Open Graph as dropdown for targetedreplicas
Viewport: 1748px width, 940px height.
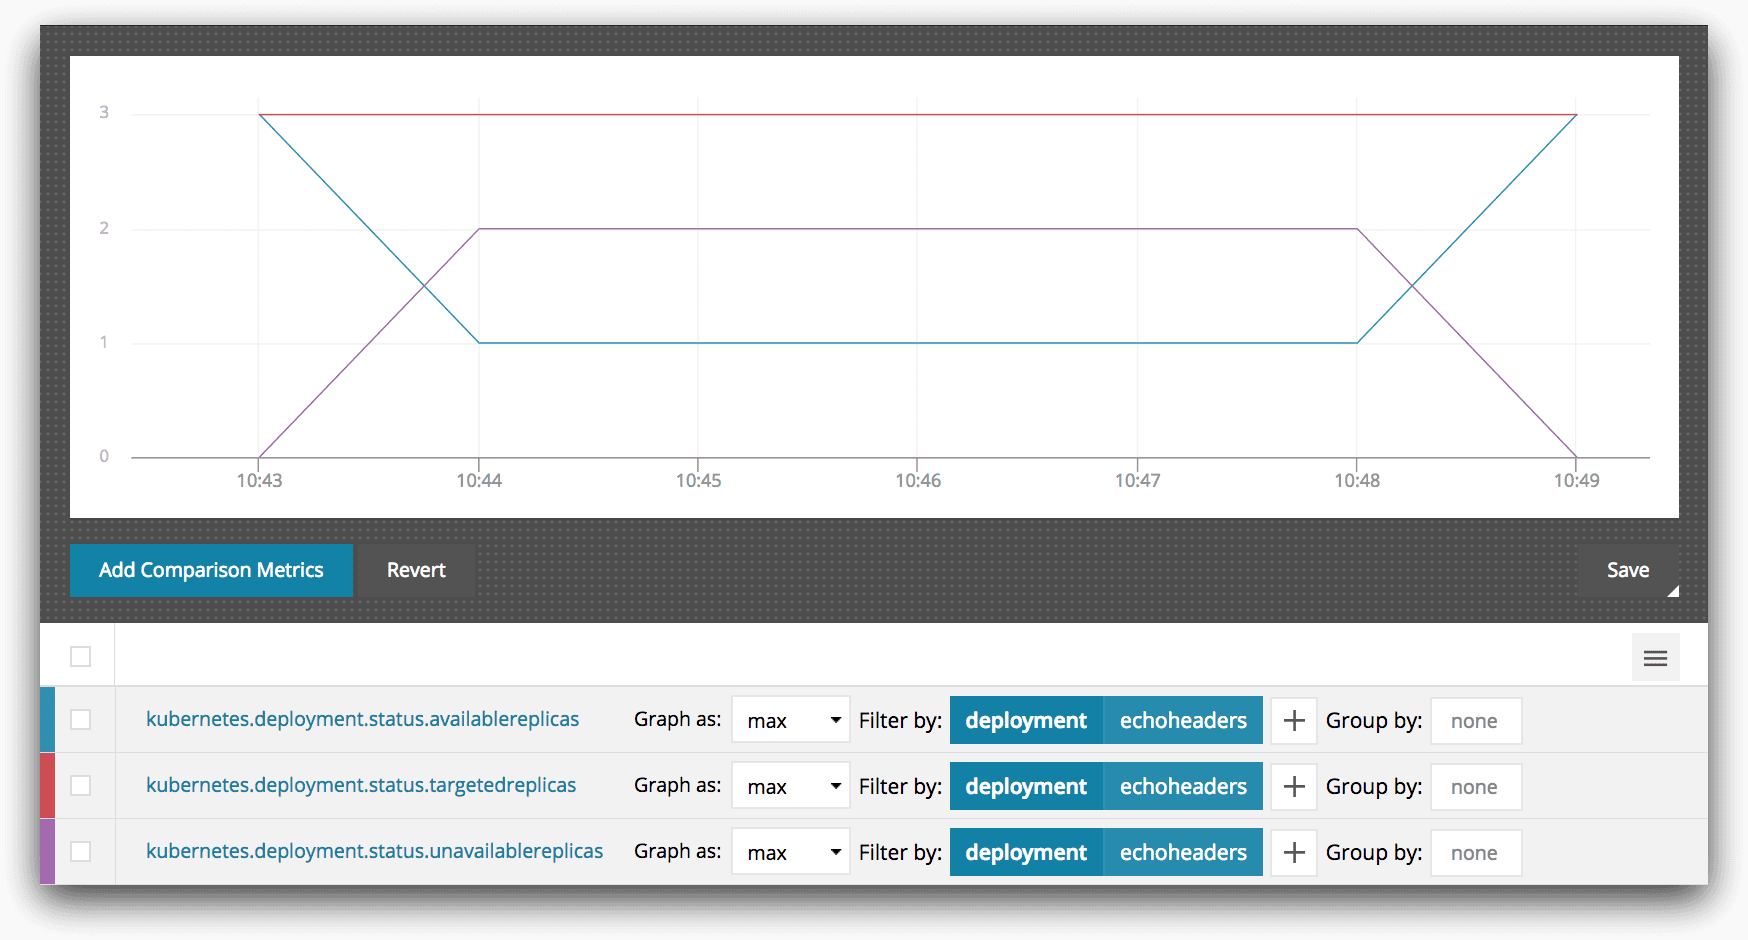[x=790, y=787]
